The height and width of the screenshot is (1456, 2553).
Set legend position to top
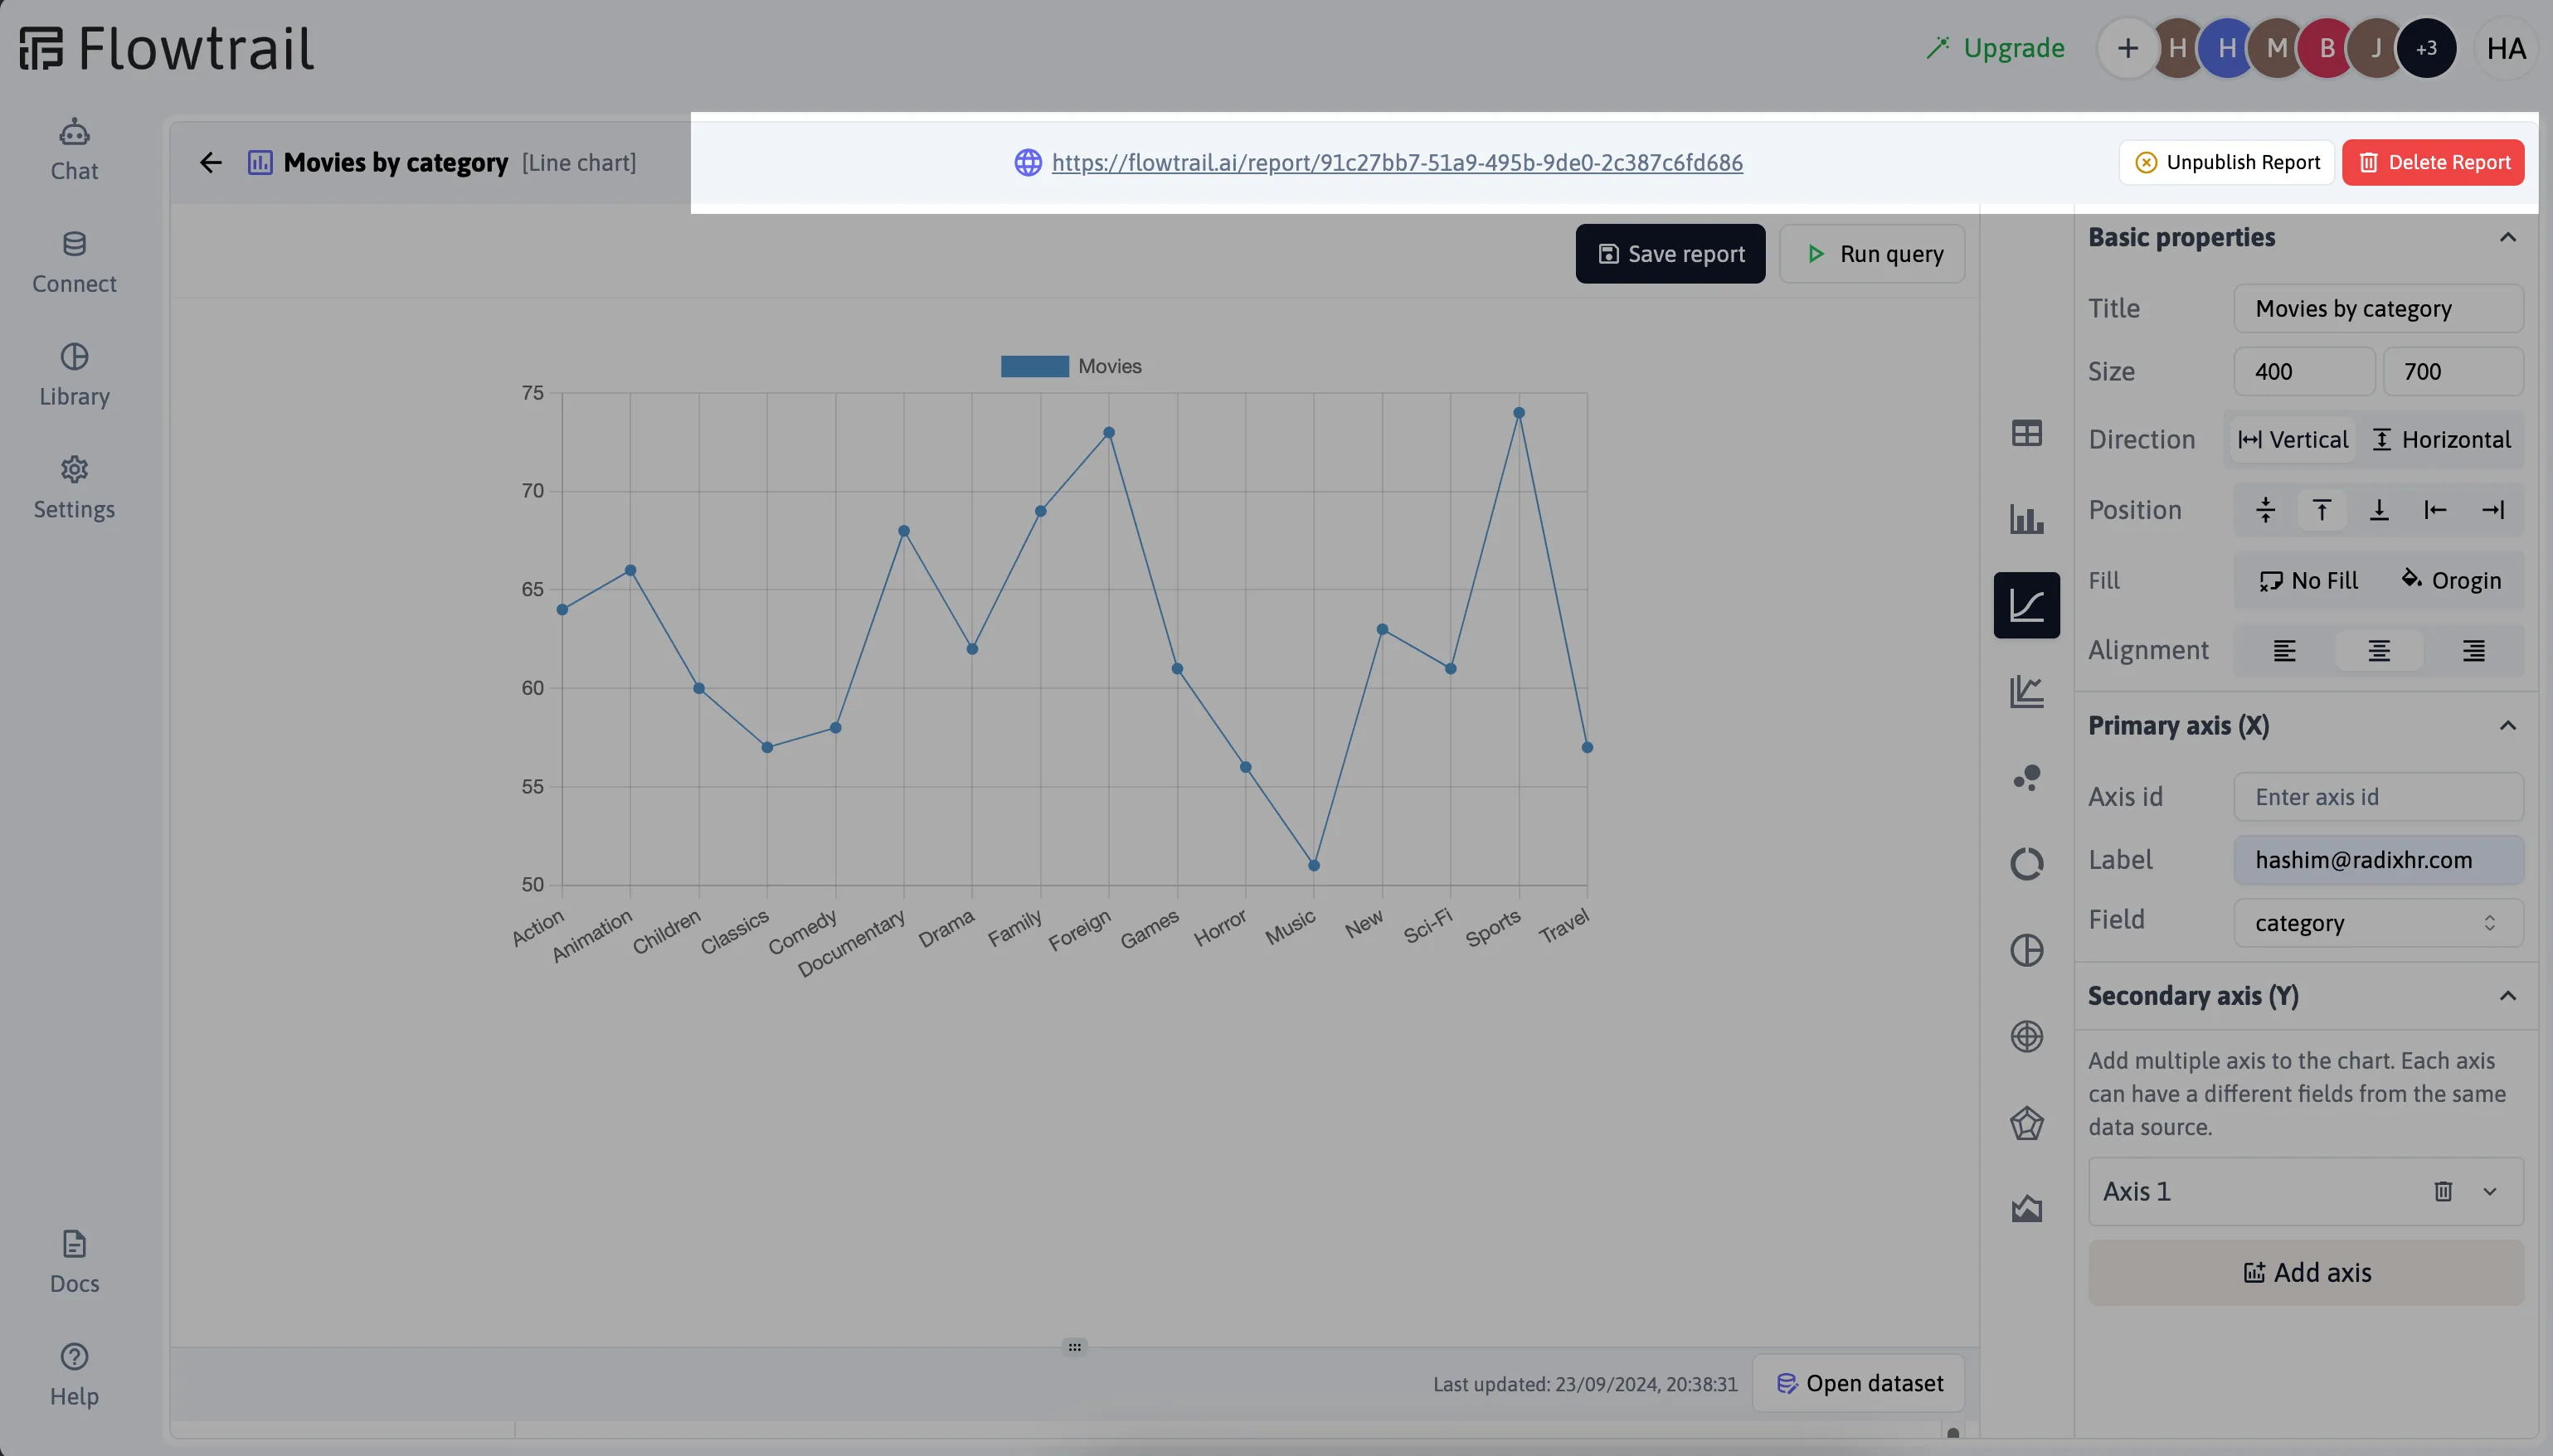coord(2322,510)
